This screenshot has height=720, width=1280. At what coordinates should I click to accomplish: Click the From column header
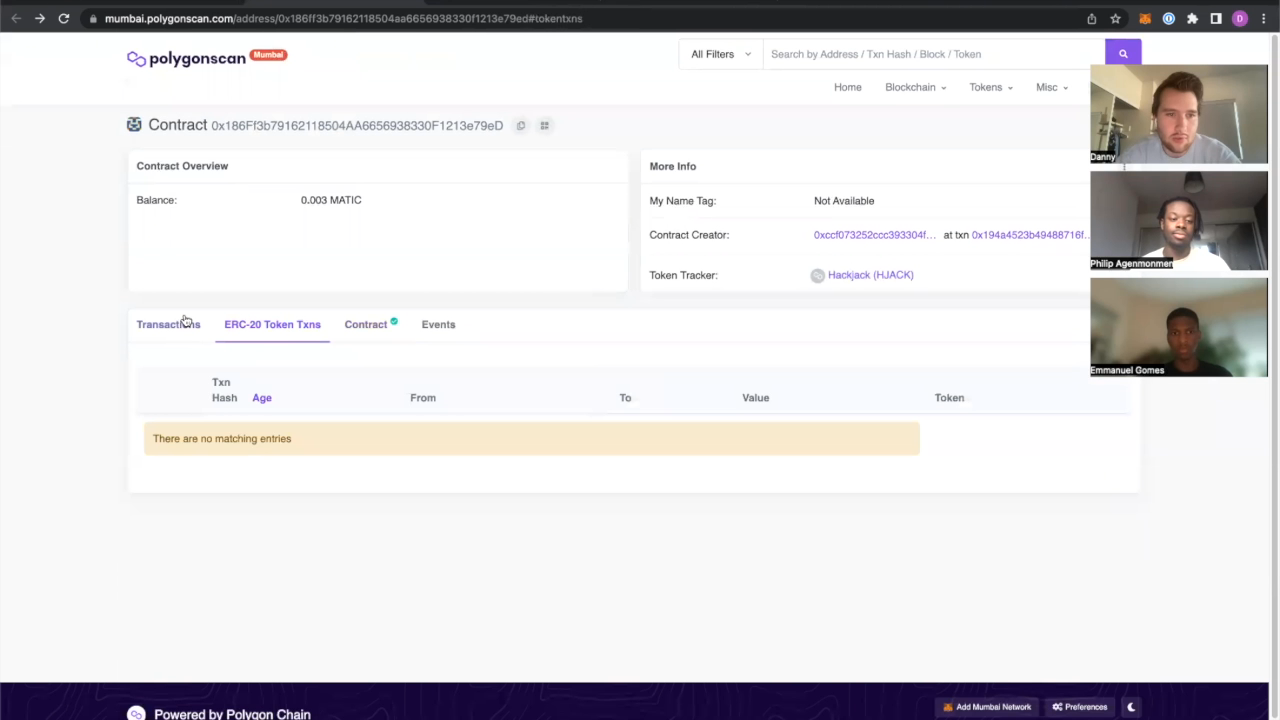(x=423, y=398)
